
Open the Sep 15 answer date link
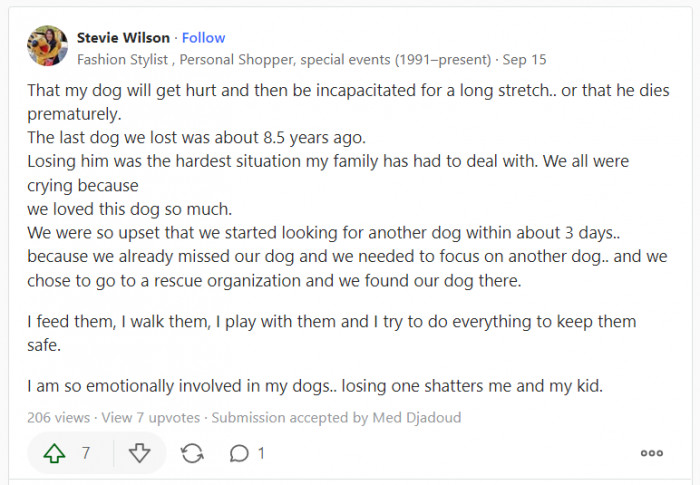click(525, 59)
